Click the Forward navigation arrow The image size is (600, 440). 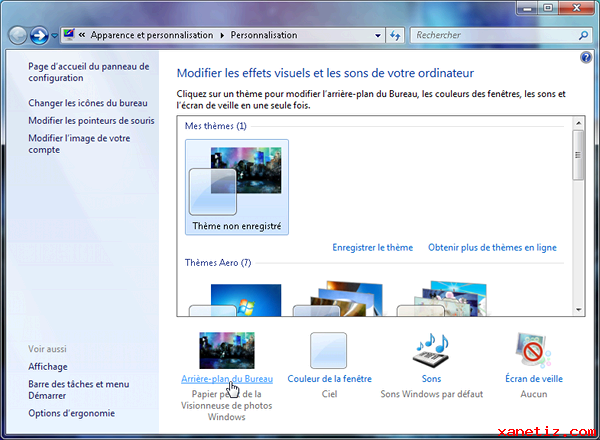click(39, 36)
